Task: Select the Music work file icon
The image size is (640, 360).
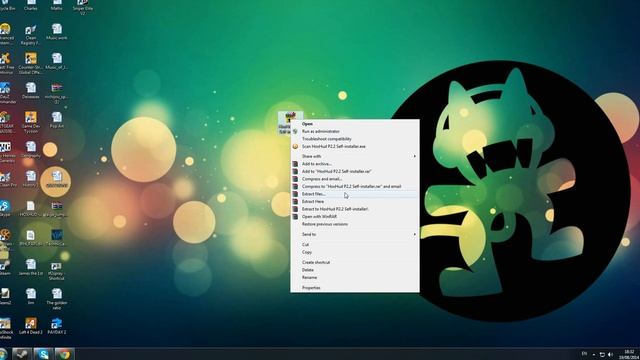Action: pos(57,32)
